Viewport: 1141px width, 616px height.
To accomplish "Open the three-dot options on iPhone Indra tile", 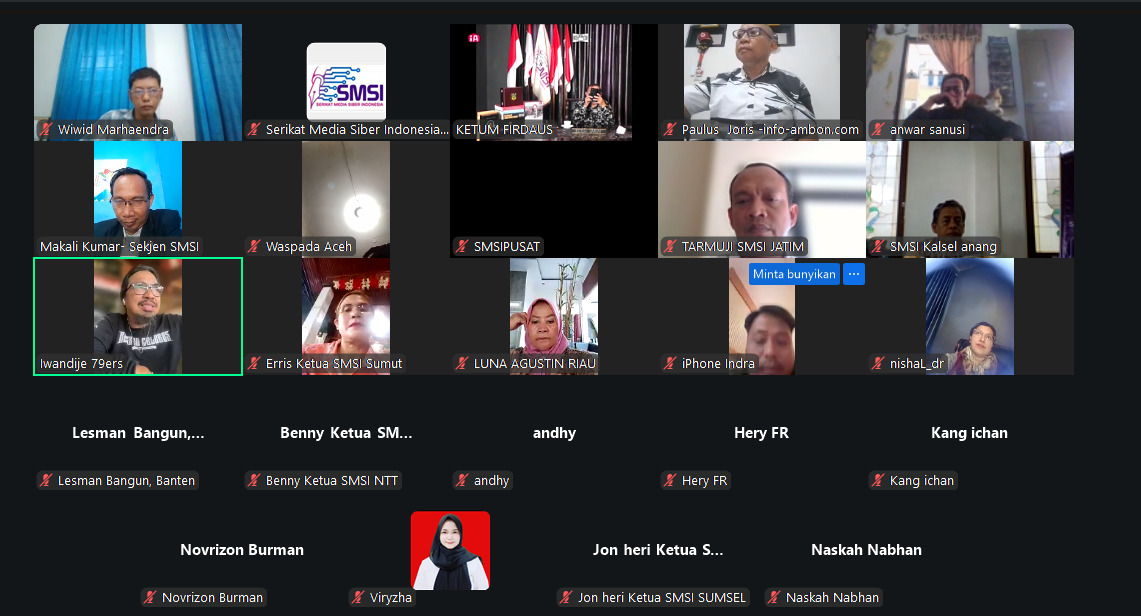I will [853, 274].
